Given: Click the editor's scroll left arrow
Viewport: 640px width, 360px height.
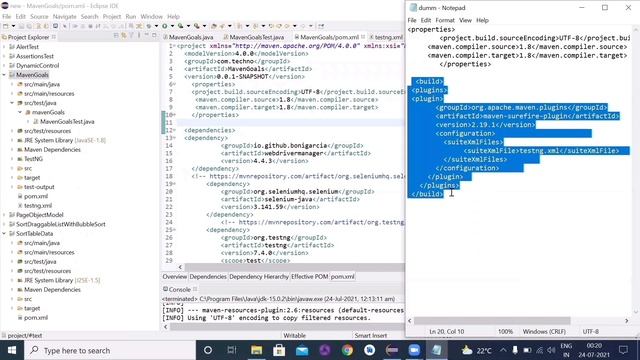Looking at the screenshot, I should point(180,267).
